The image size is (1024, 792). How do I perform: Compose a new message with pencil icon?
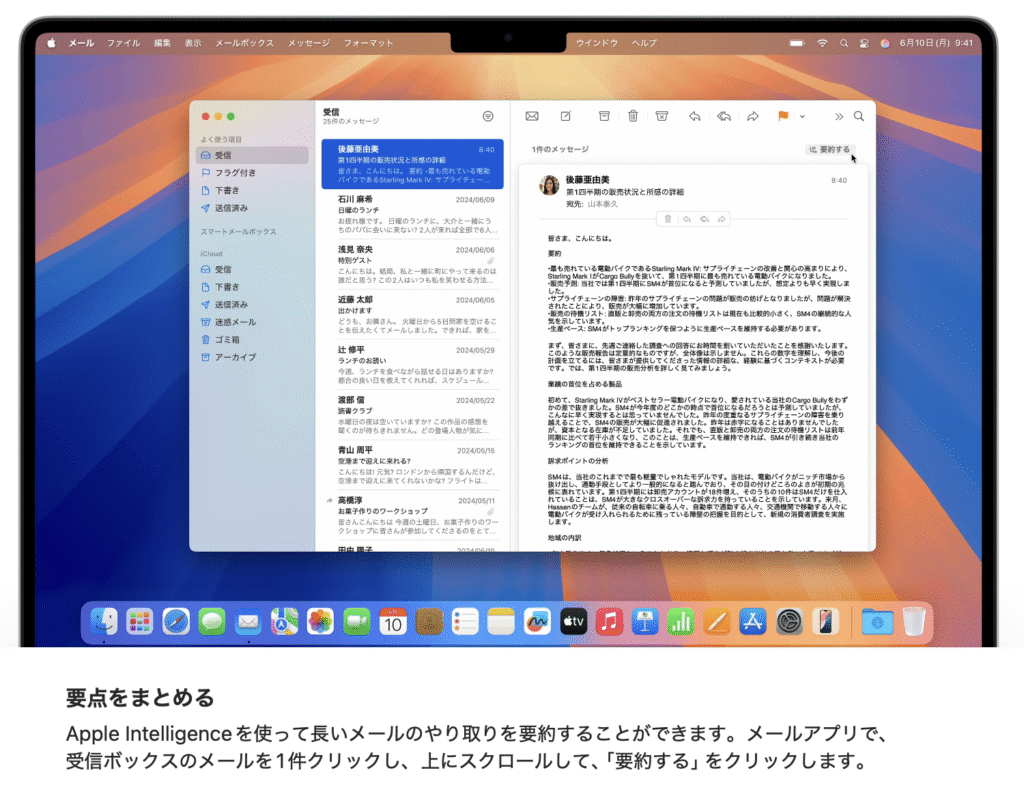click(566, 116)
